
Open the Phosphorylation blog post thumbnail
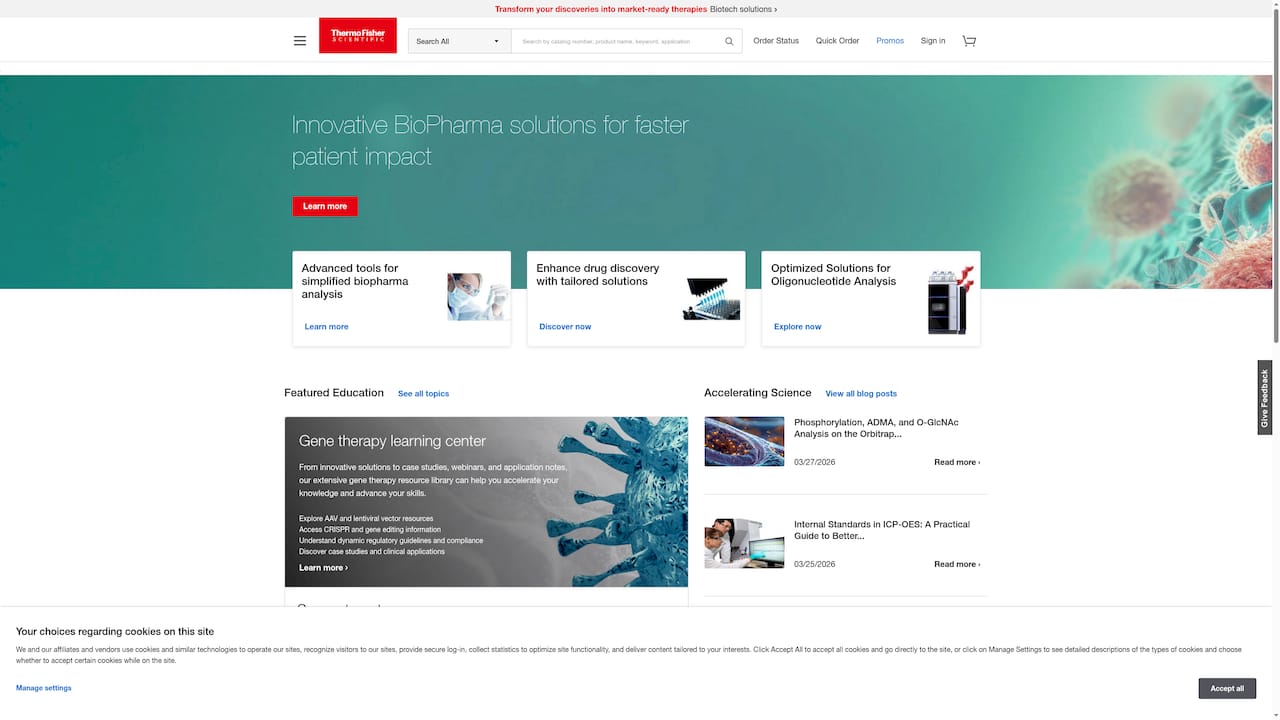point(744,441)
